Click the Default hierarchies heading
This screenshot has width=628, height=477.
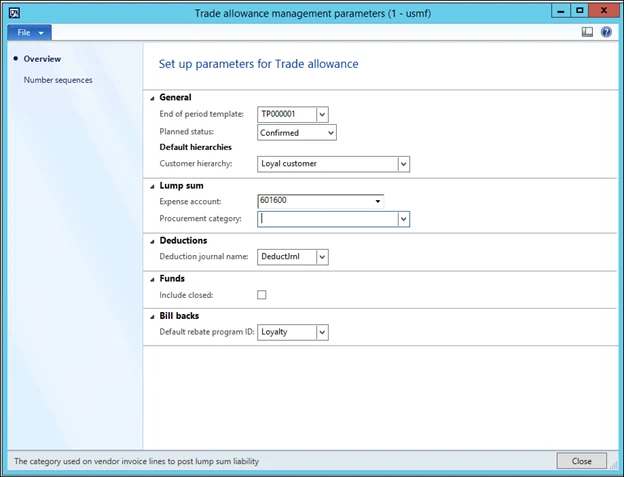pos(195,147)
